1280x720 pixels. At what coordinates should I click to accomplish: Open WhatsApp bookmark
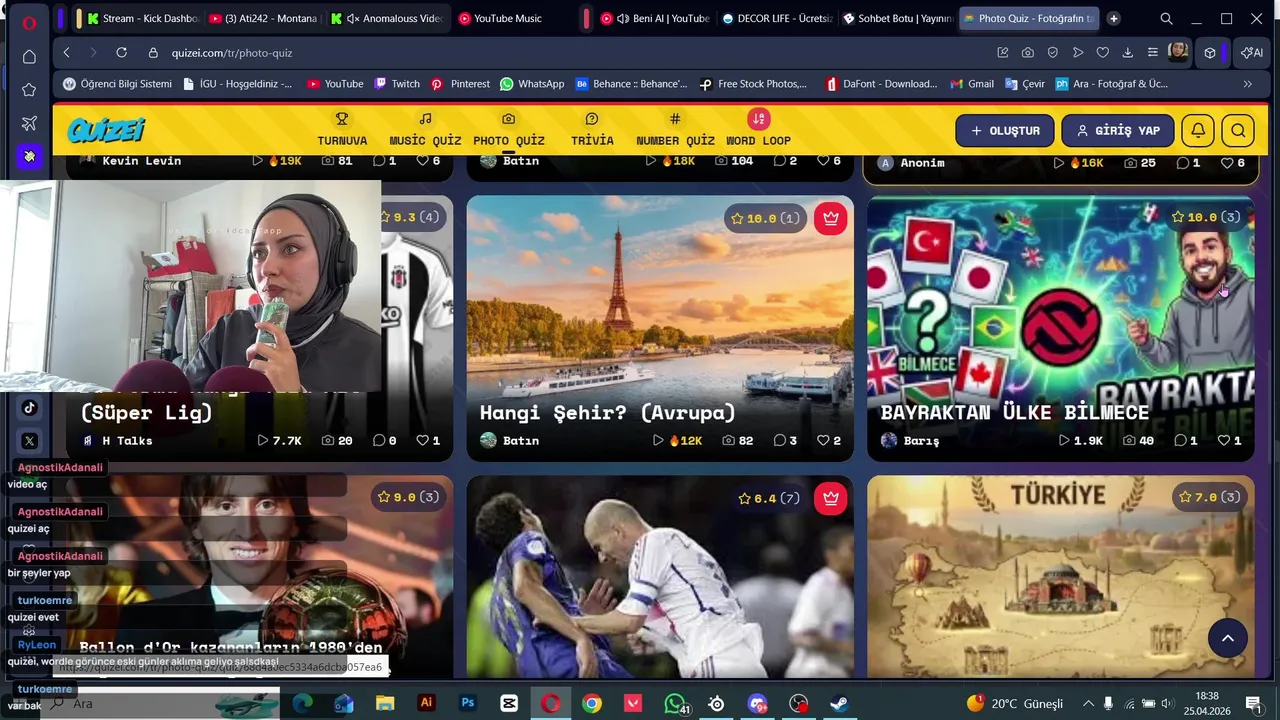pyautogui.click(x=532, y=84)
